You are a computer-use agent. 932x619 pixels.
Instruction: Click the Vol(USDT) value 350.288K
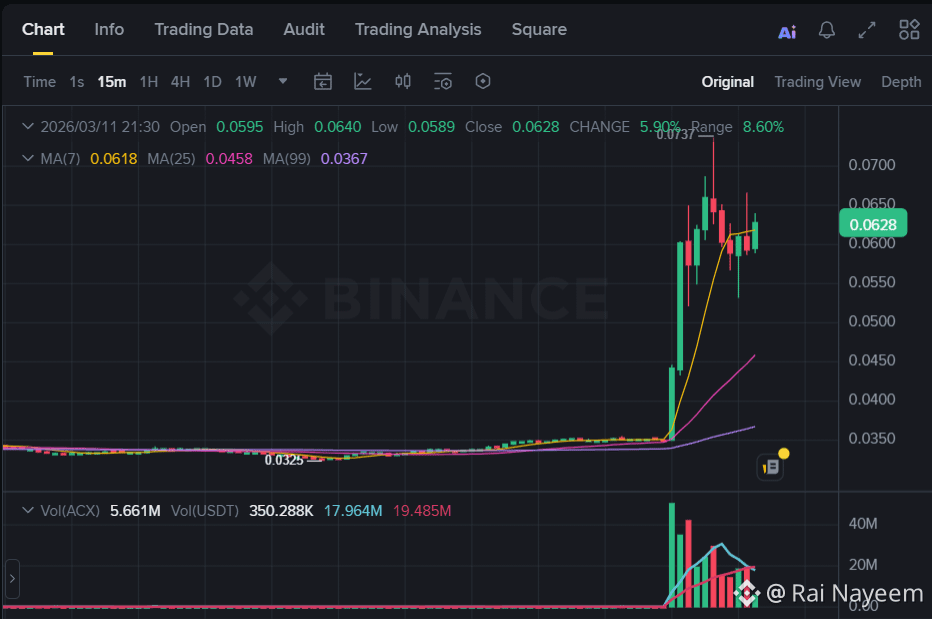(x=281, y=511)
